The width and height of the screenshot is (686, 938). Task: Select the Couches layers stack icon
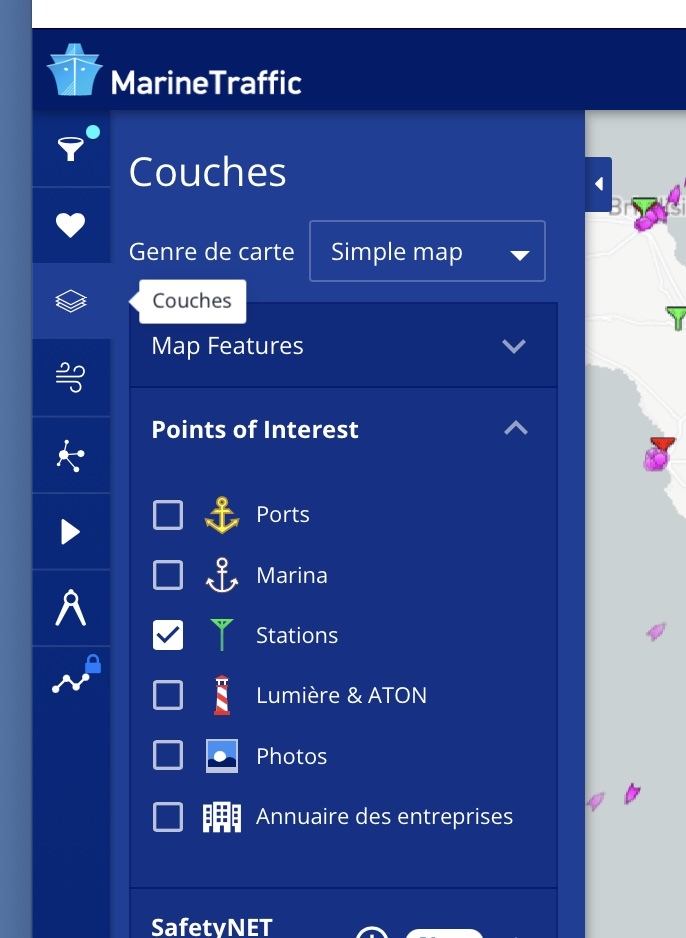pyautogui.click(x=71, y=301)
